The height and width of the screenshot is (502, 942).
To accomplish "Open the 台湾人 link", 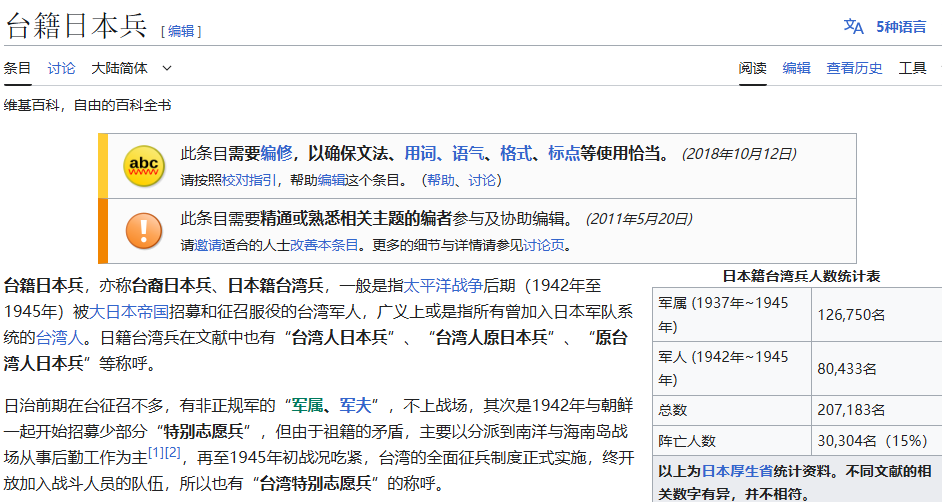I will click(x=59, y=337).
